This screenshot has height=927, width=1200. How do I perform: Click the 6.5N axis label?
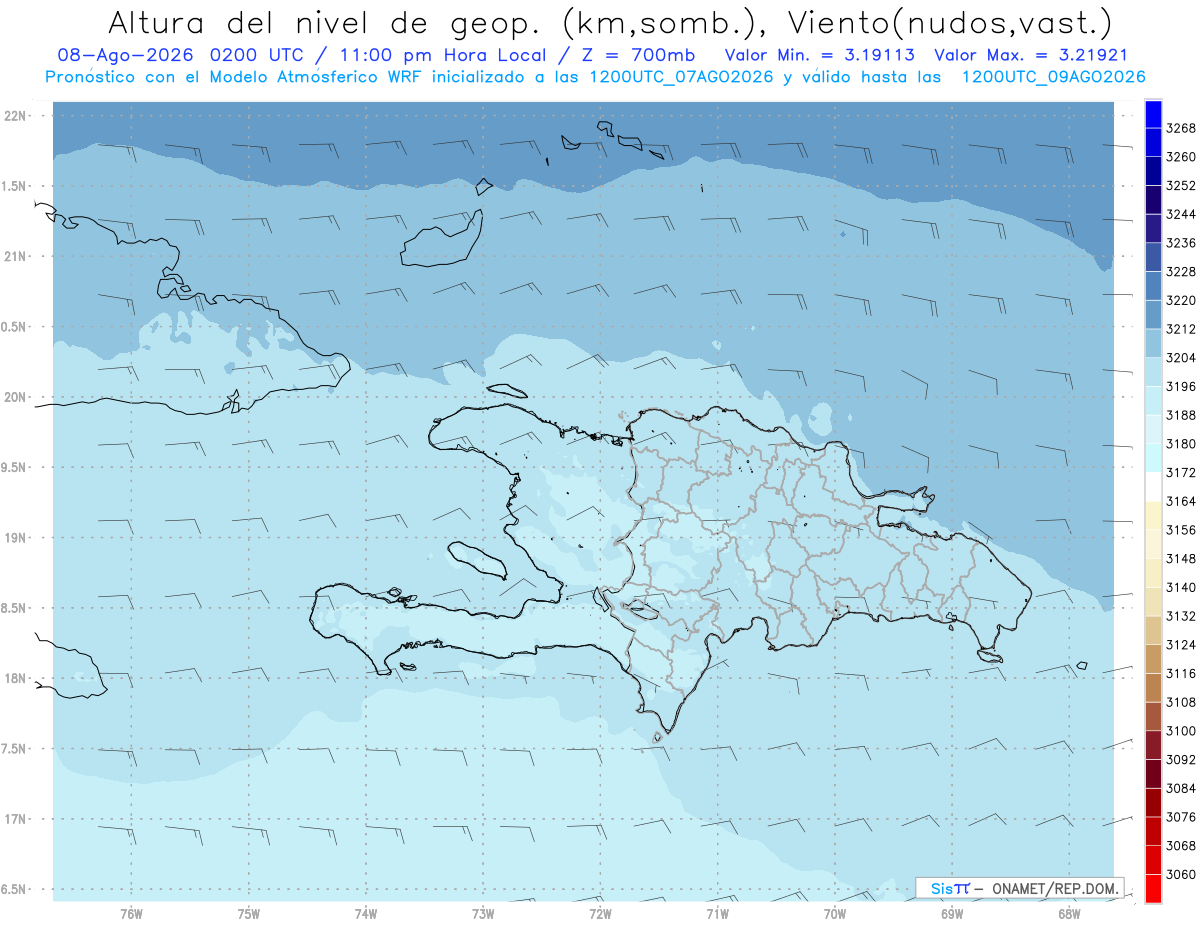point(15,890)
